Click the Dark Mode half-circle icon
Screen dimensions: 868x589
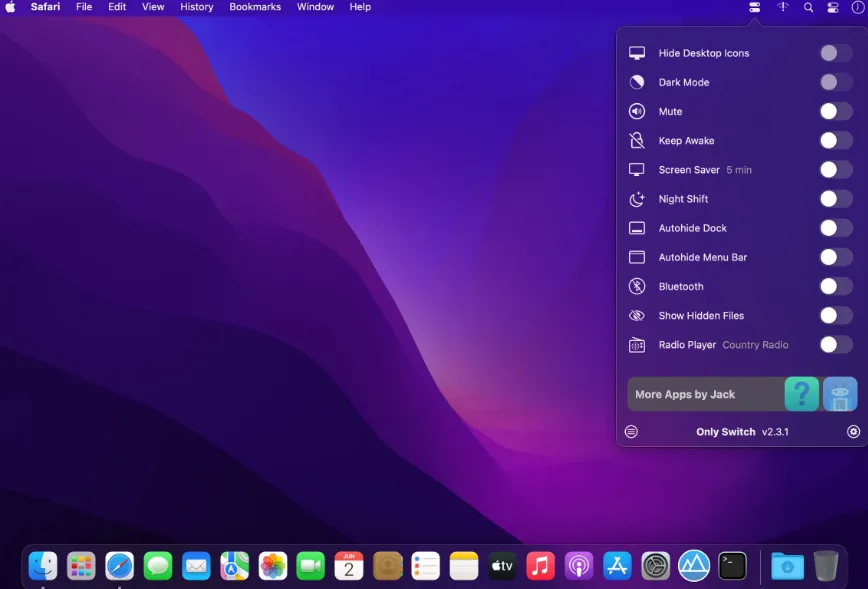(x=637, y=82)
